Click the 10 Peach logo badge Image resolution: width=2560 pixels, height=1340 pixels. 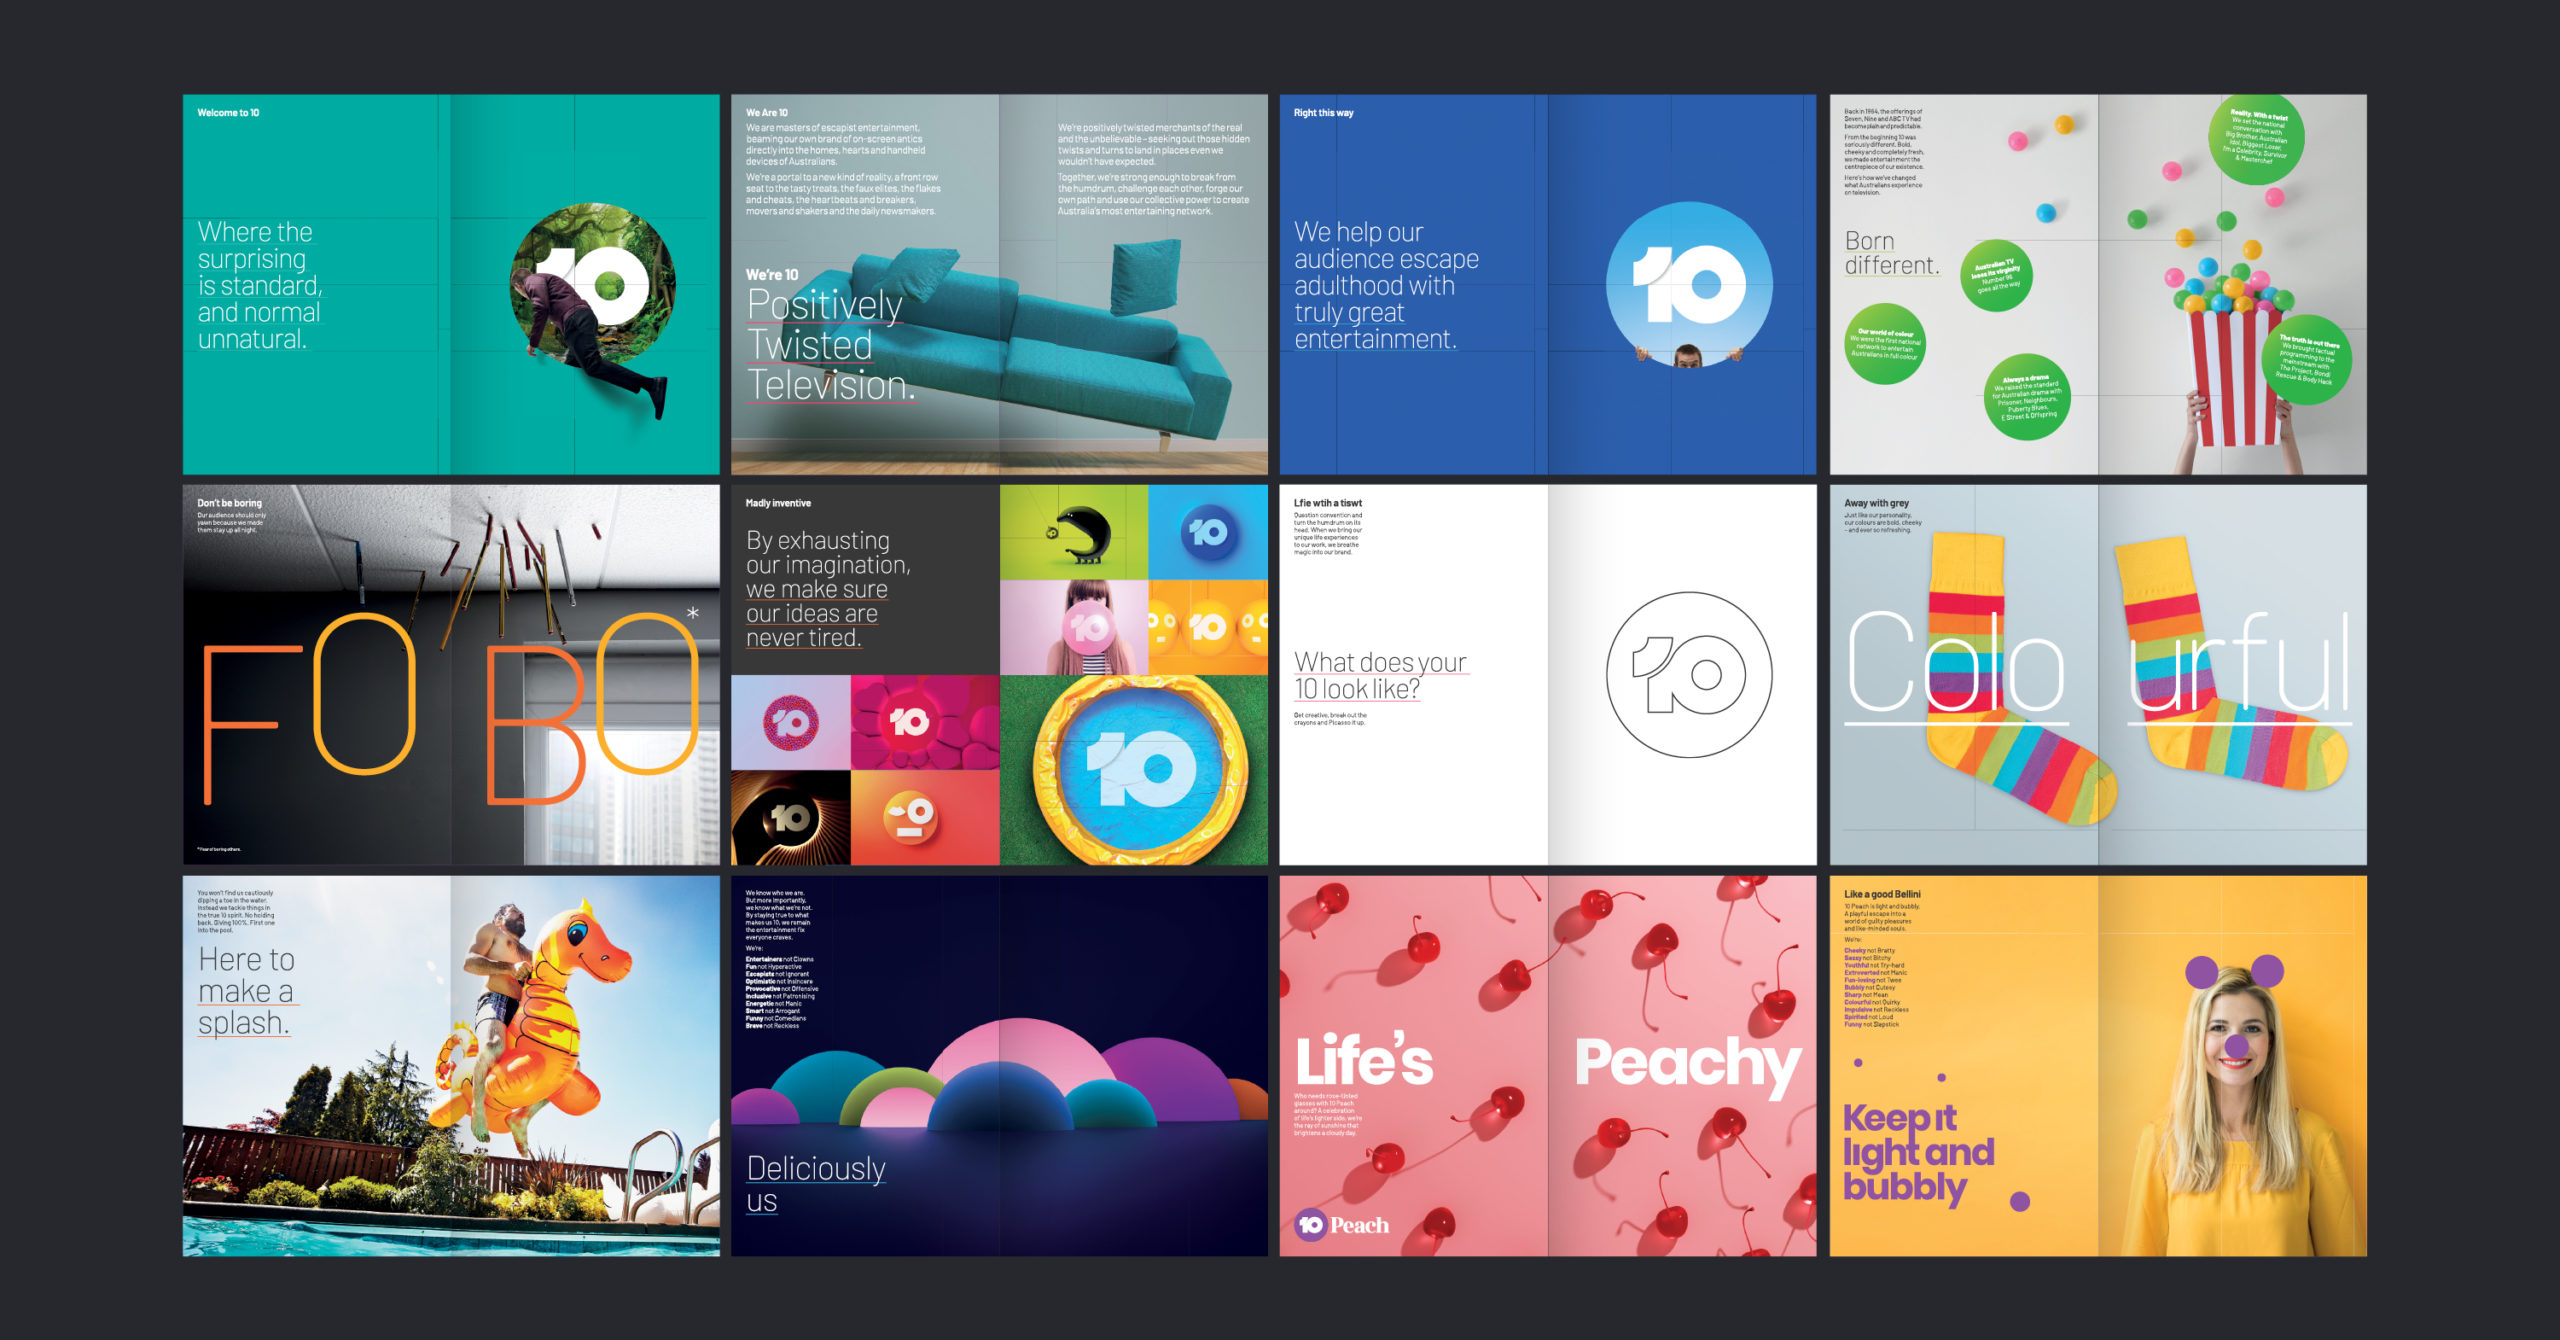1341,1224
